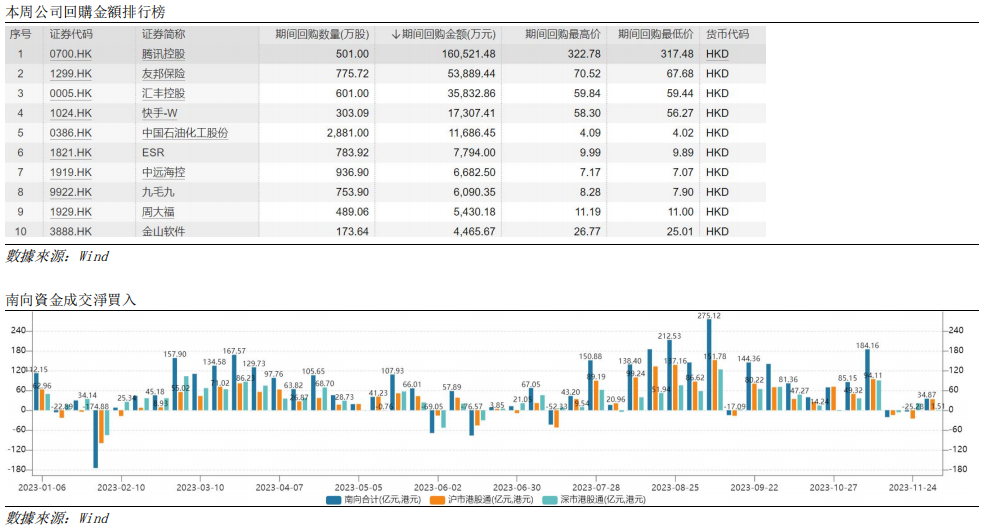Open stock code link 9922.HK
Image resolution: width=984 pixels, height=529 pixels.
pos(70,192)
